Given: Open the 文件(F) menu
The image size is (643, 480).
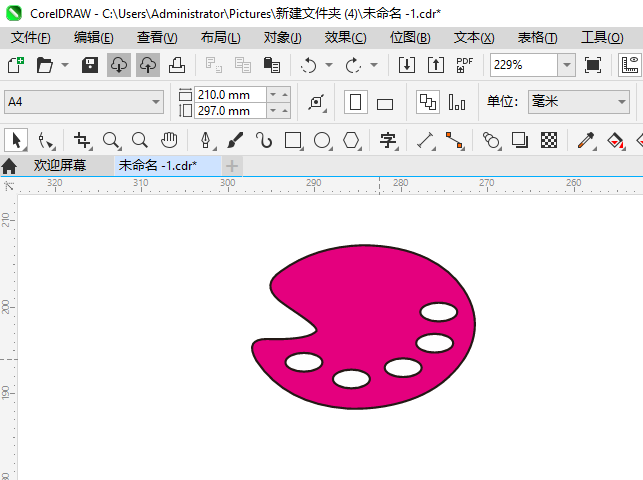Looking at the screenshot, I should [31, 38].
